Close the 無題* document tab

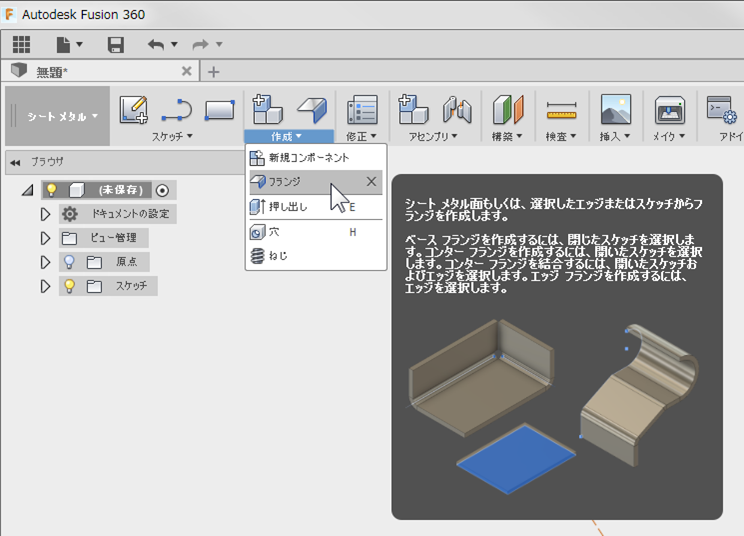pyautogui.click(x=186, y=71)
